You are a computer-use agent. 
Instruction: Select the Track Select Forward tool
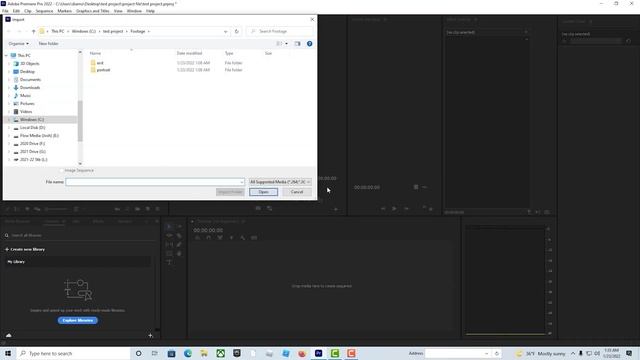point(179,227)
